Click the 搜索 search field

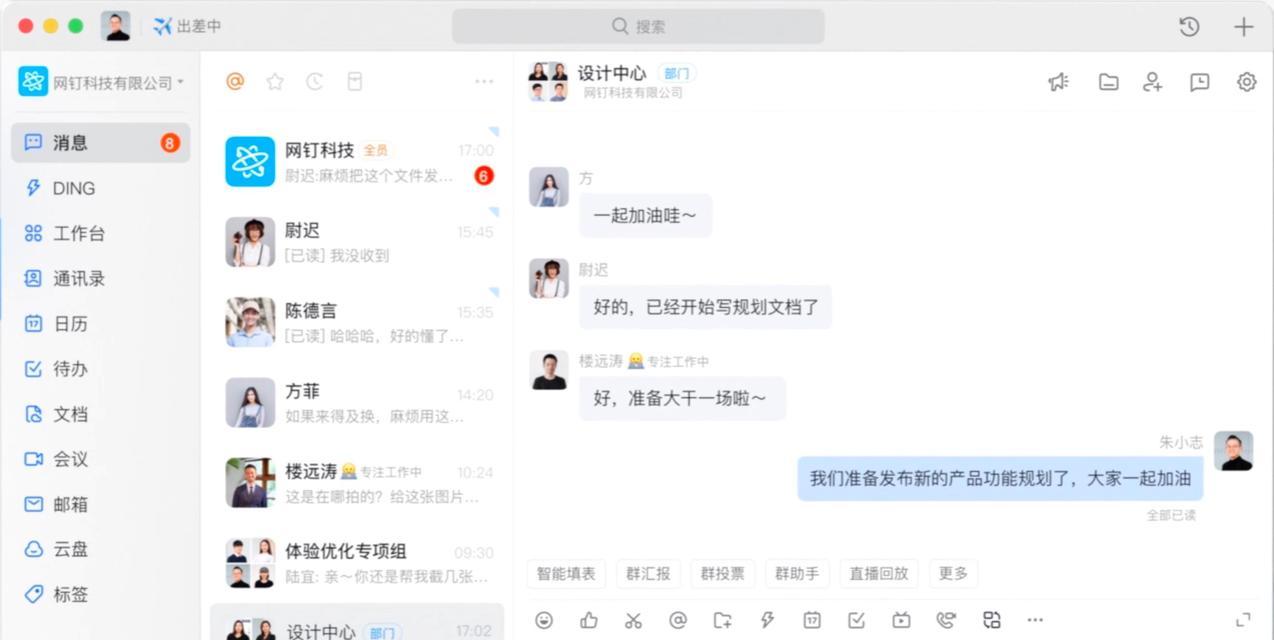point(638,27)
